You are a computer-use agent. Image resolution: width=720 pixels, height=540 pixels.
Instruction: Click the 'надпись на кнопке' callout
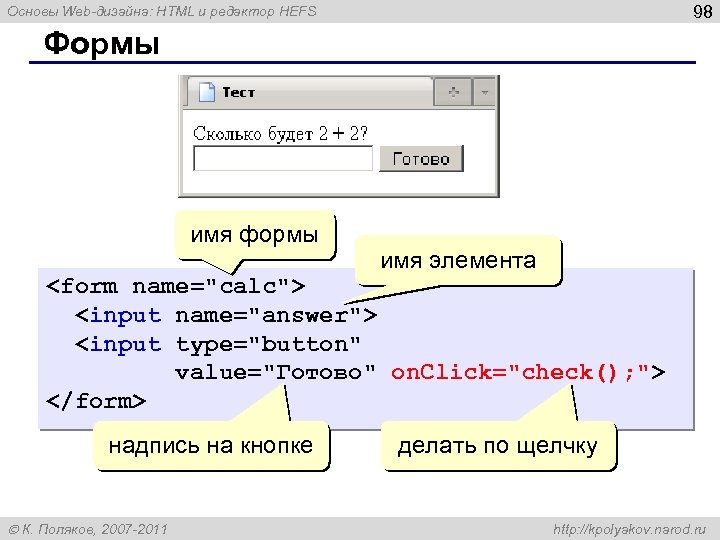[211, 446]
